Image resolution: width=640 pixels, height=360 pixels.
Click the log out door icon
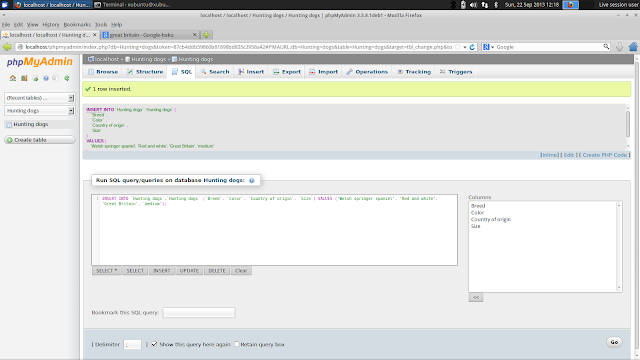point(24,78)
